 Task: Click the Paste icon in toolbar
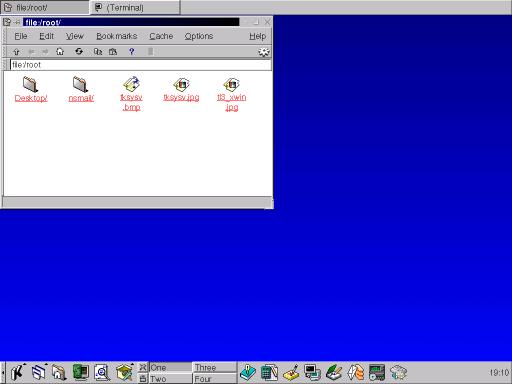click(x=113, y=52)
